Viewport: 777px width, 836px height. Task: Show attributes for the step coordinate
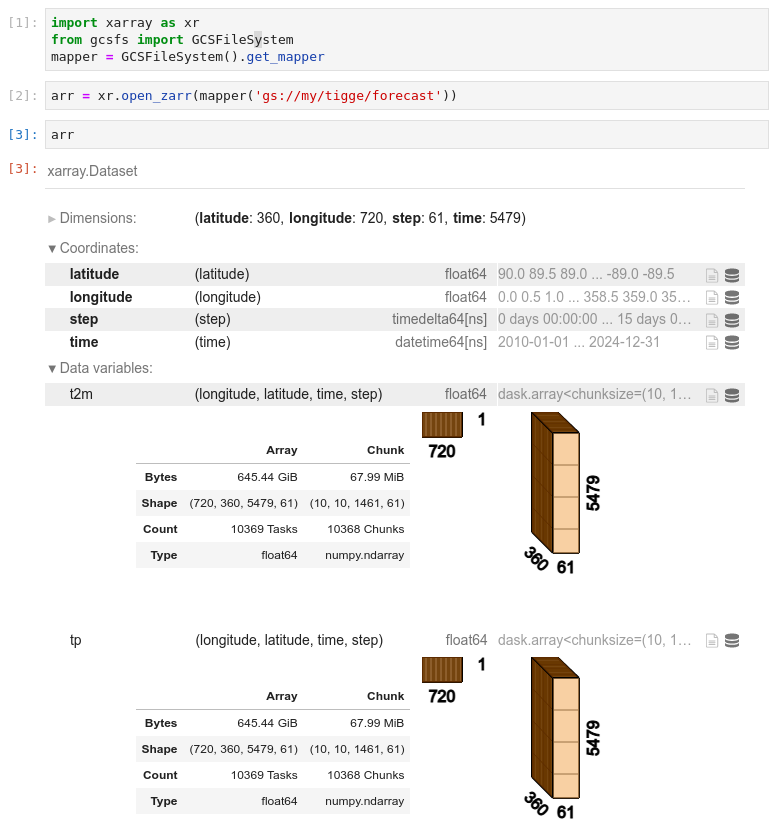(711, 320)
